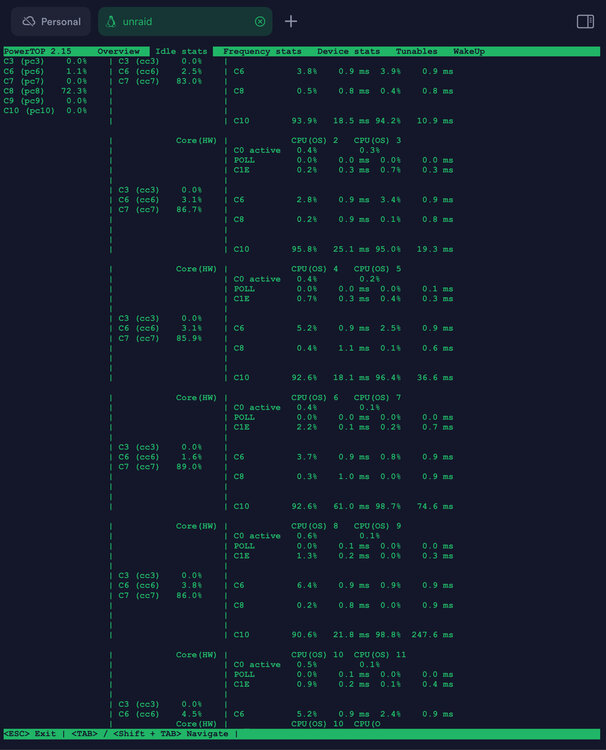The width and height of the screenshot is (606, 750).
Task: Toggle the side panel layout icon
Action: point(585,22)
